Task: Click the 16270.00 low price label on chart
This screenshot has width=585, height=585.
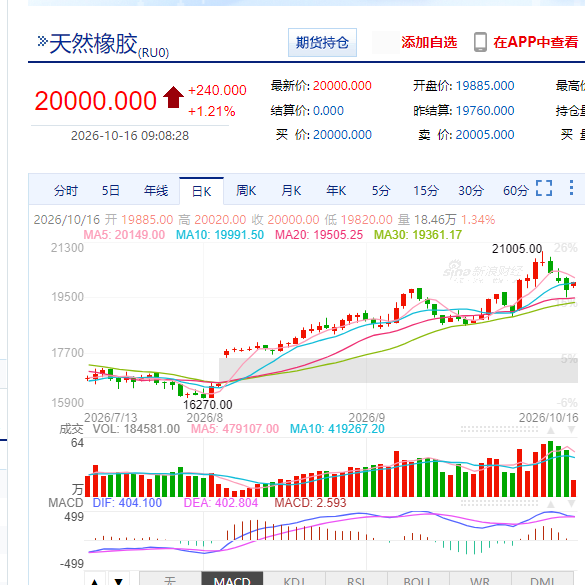Action: coord(208,404)
